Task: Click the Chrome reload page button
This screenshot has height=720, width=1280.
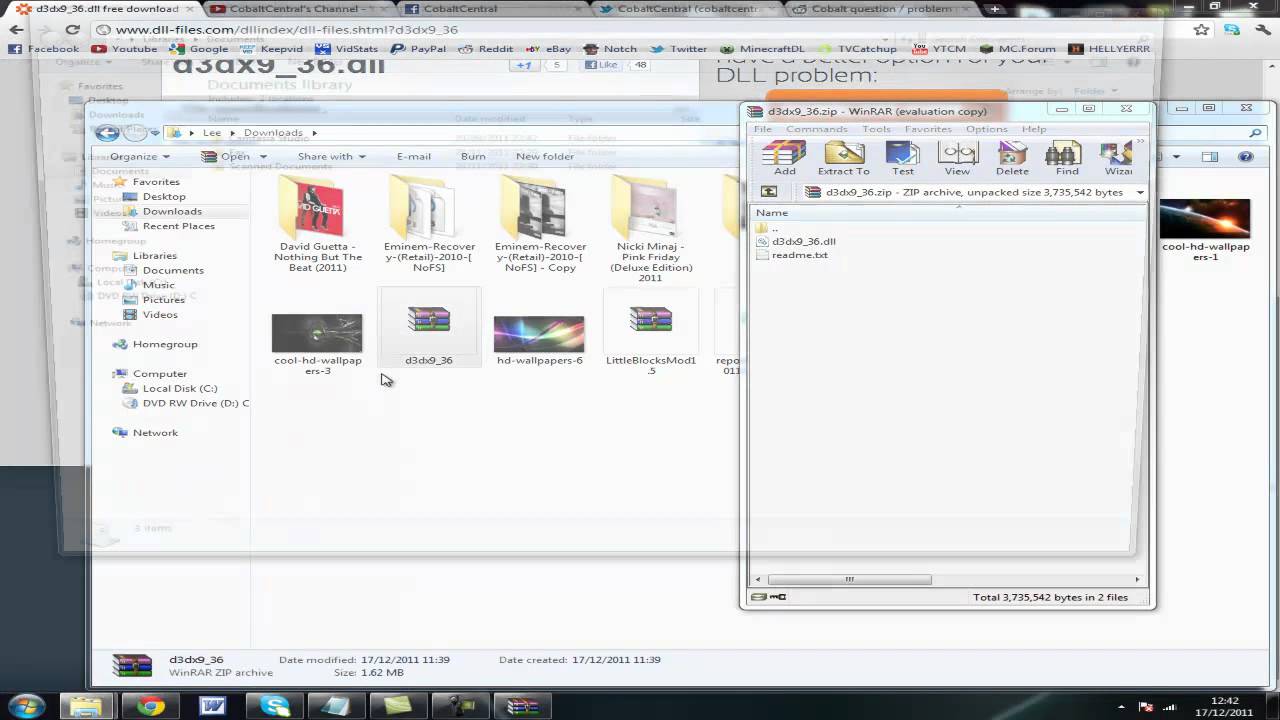Action: (x=72, y=30)
